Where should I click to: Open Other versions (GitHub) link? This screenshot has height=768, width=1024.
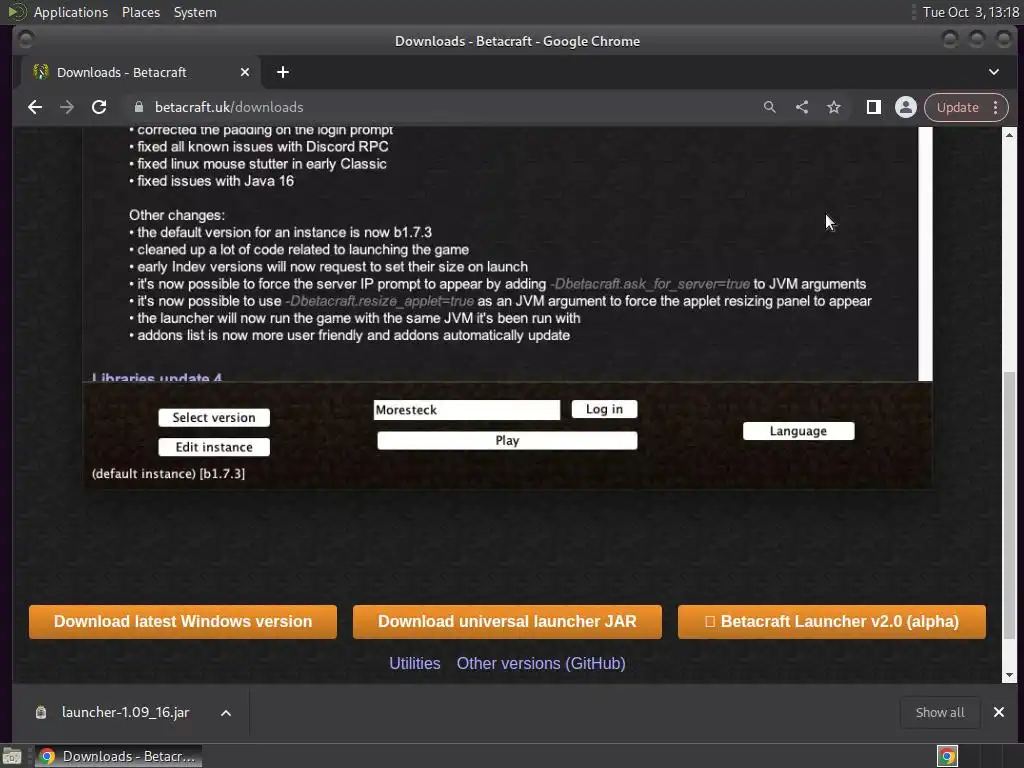541,664
